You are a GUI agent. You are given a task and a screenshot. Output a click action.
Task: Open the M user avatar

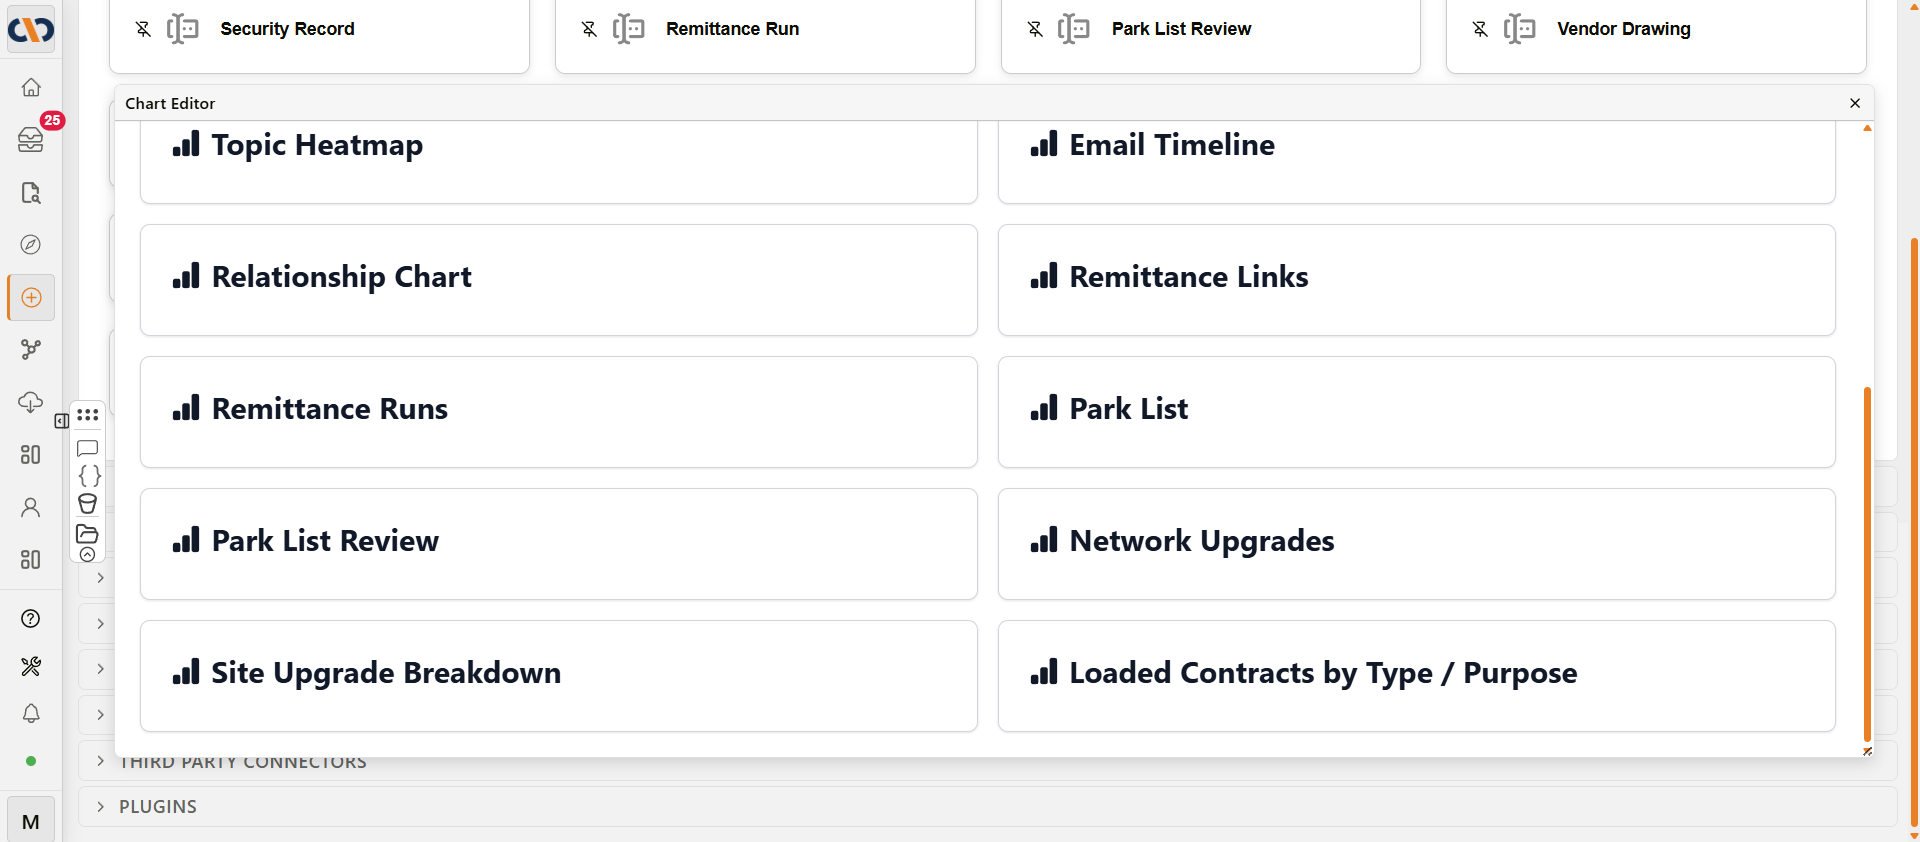click(x=31, y=821)
